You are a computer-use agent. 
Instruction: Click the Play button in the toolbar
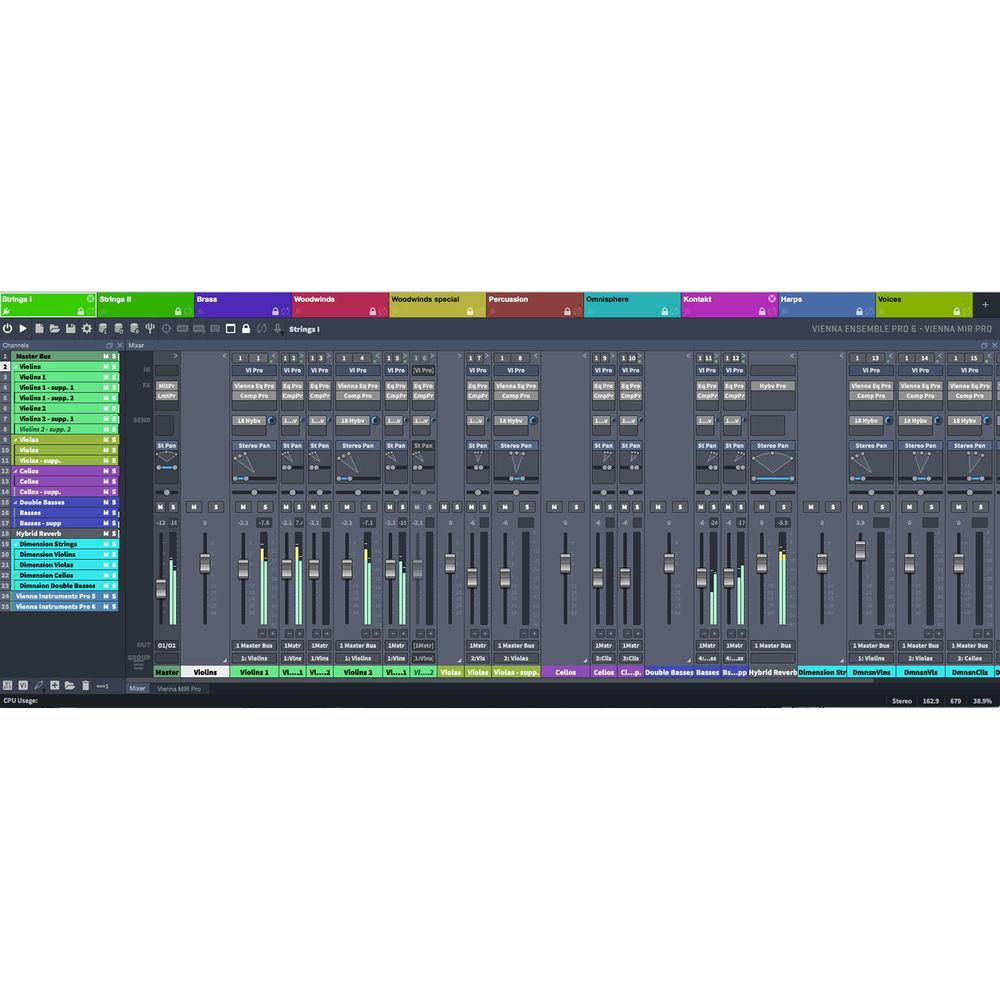coord(24,329)
